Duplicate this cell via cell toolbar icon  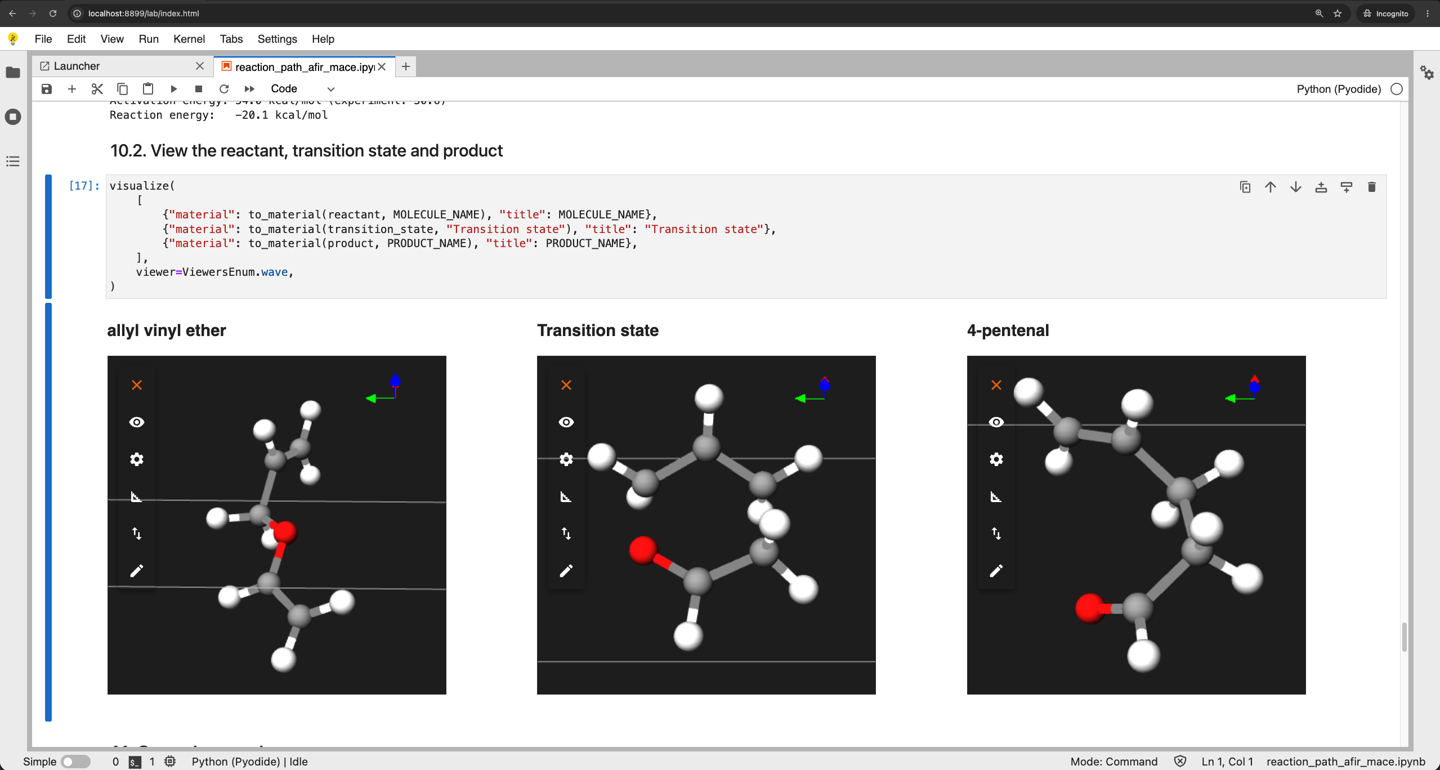pos(1245,187)
